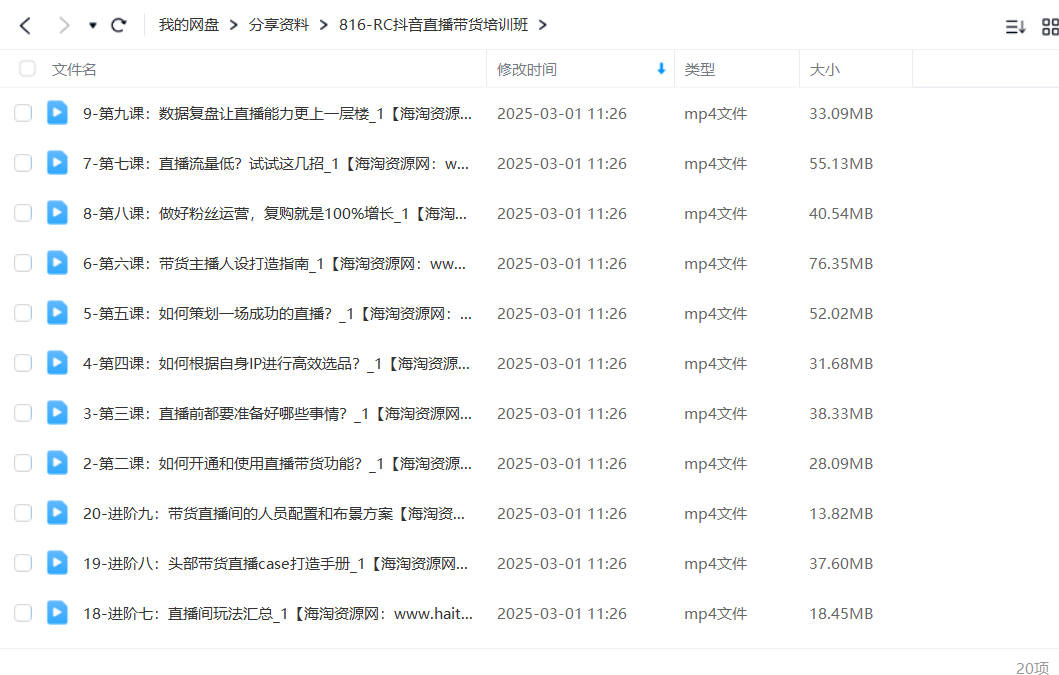Expand chevron after 分享资料
Image resolution: width=1059 pixels, height=675 pixels.
click(324, 25)
